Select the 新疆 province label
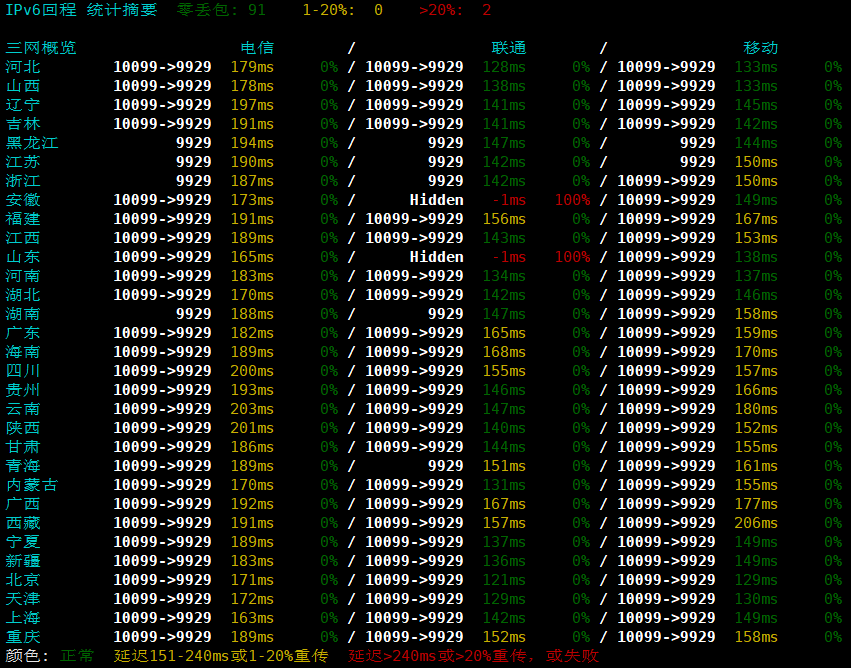This screenshot has width=851, height=668. click(23, 561)
